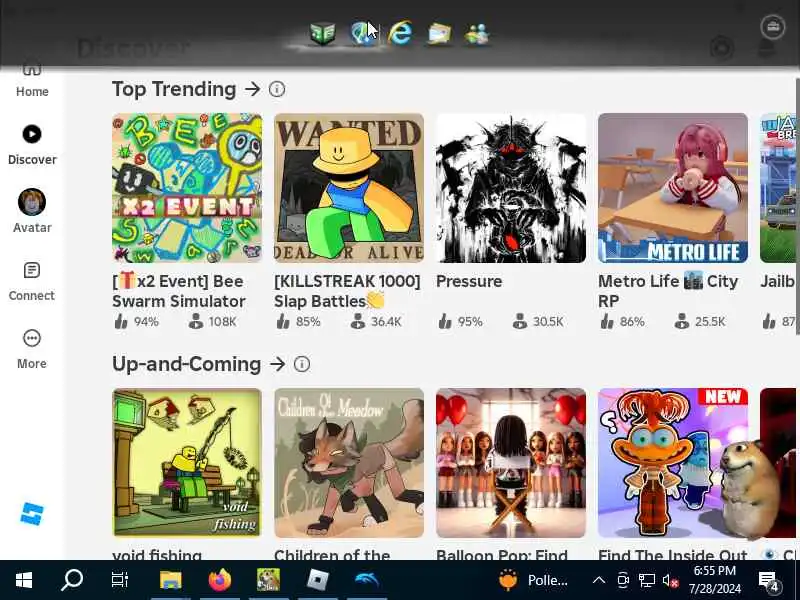The height and width of the screenshot is (600, 800).
Task: Open File Explorer from the taskbar
Action: click(170, 580)
